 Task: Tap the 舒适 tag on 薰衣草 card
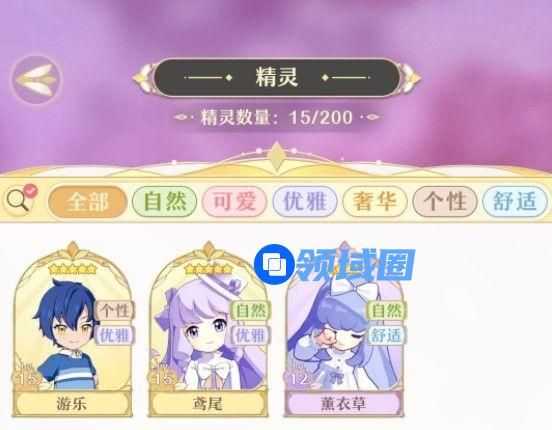pos(387,335)
